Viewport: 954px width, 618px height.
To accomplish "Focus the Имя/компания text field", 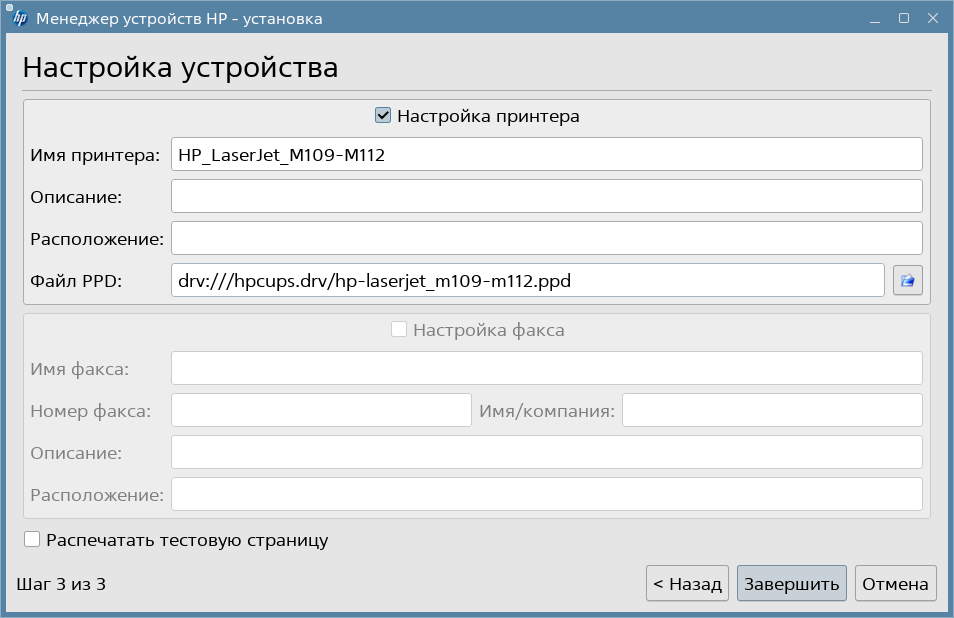I will point(771,410).
